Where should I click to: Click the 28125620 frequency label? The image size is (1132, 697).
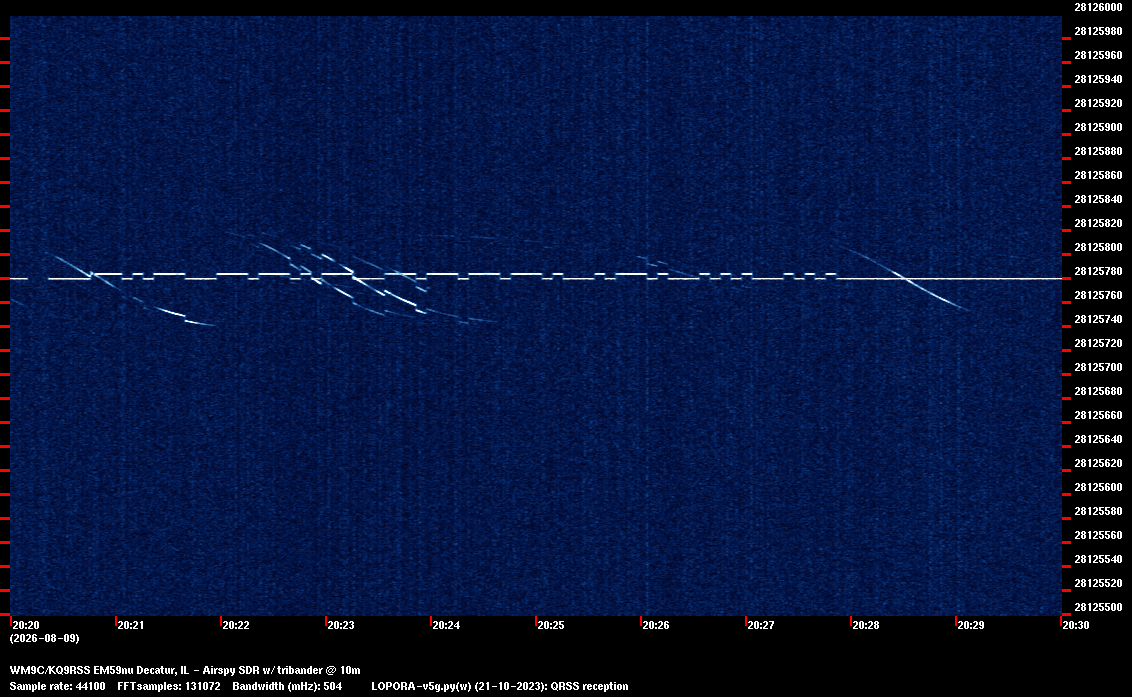point(1098,463)
